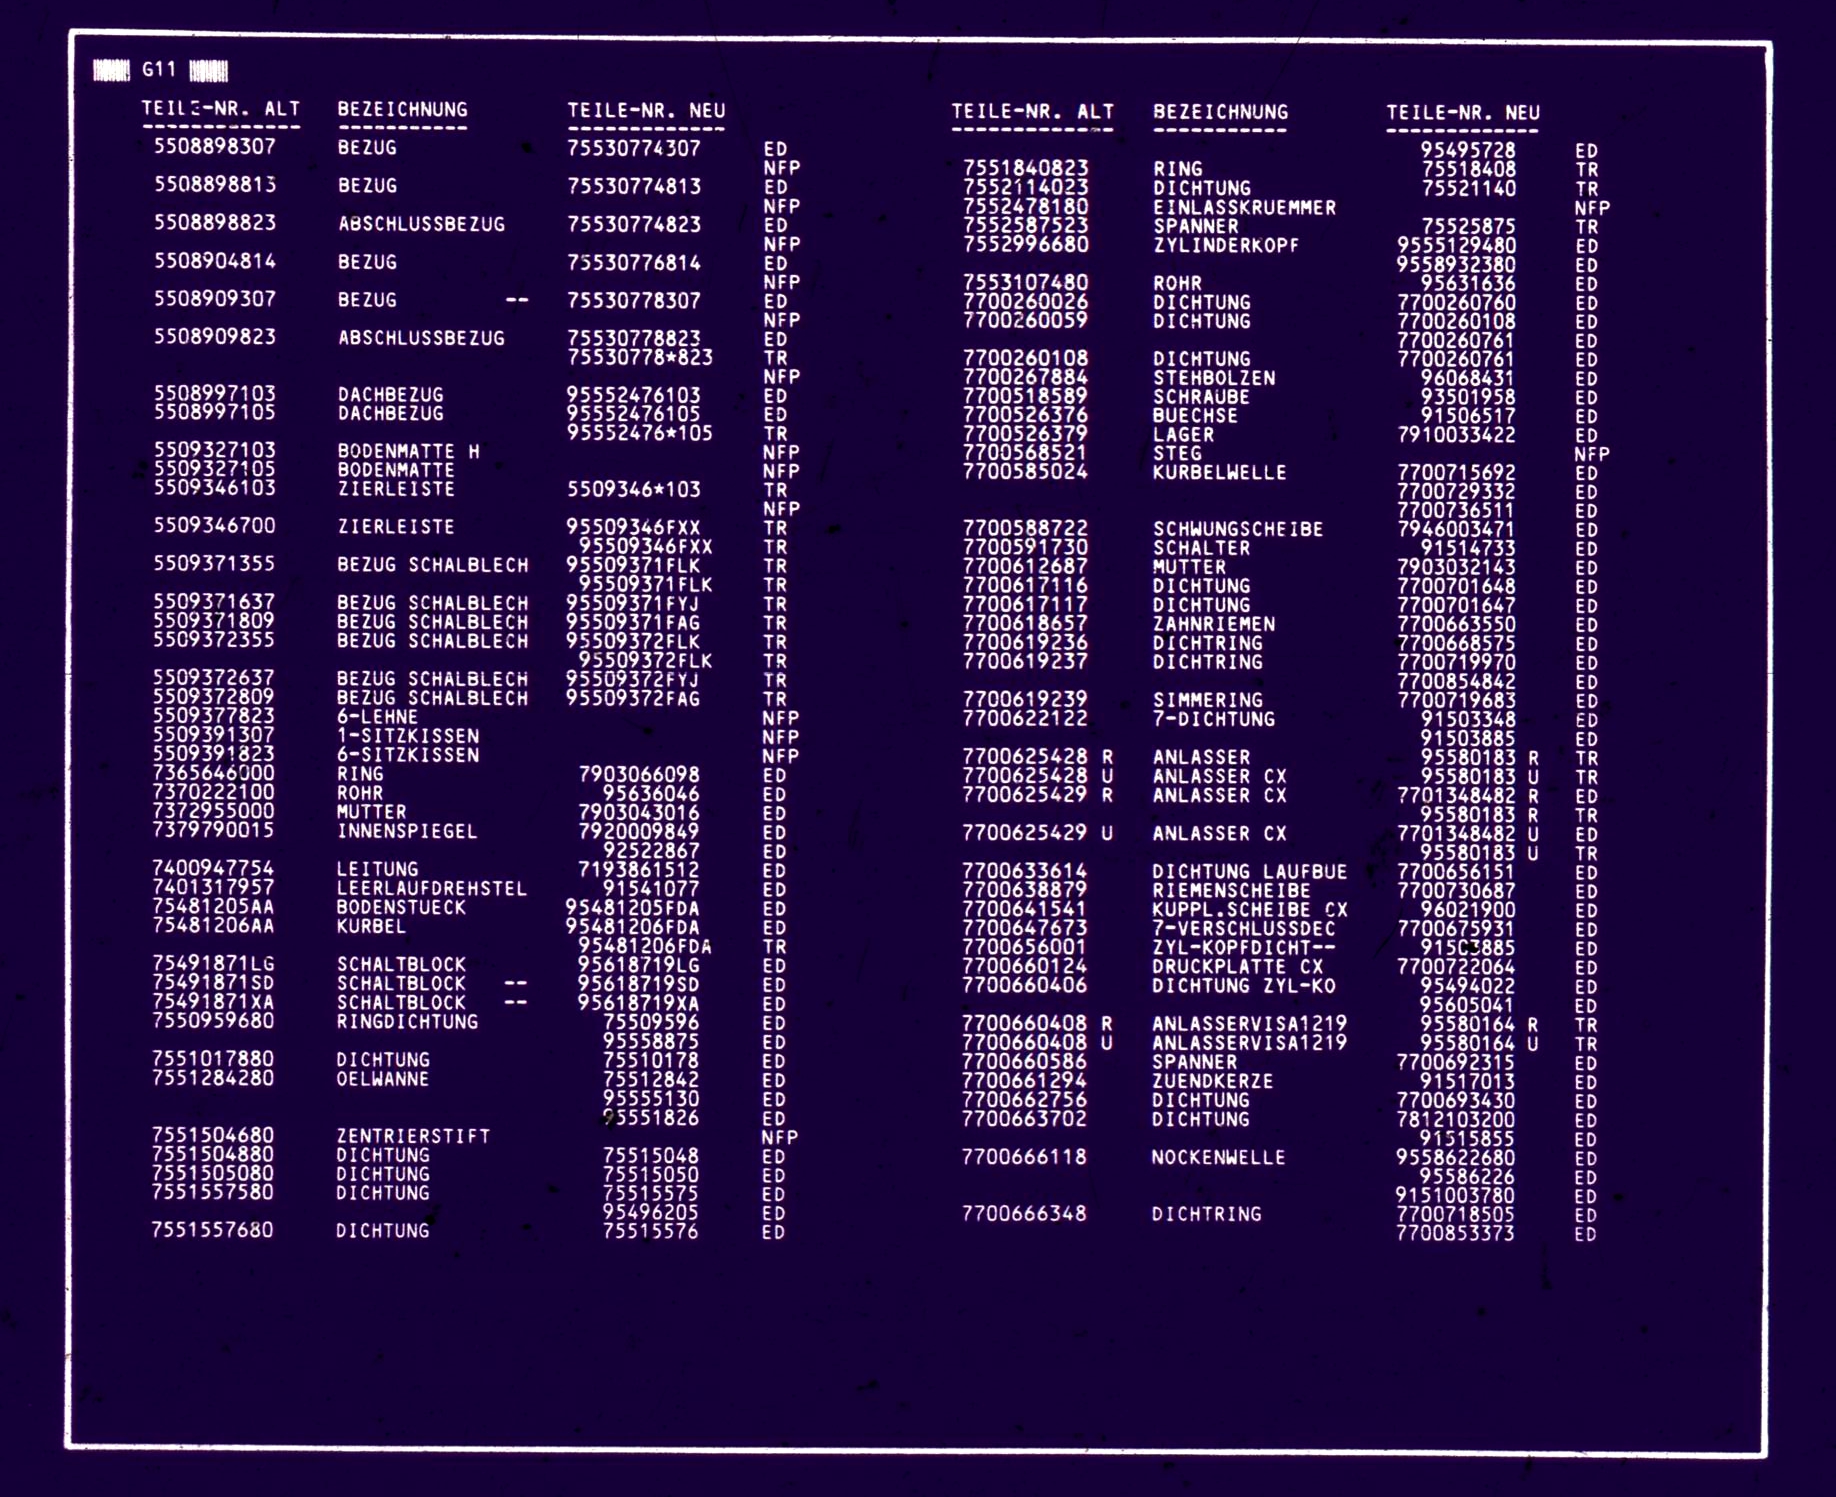Select the KURBELWELLE description
The height and width of the screenshot is (1497, 1836).
1220,472
